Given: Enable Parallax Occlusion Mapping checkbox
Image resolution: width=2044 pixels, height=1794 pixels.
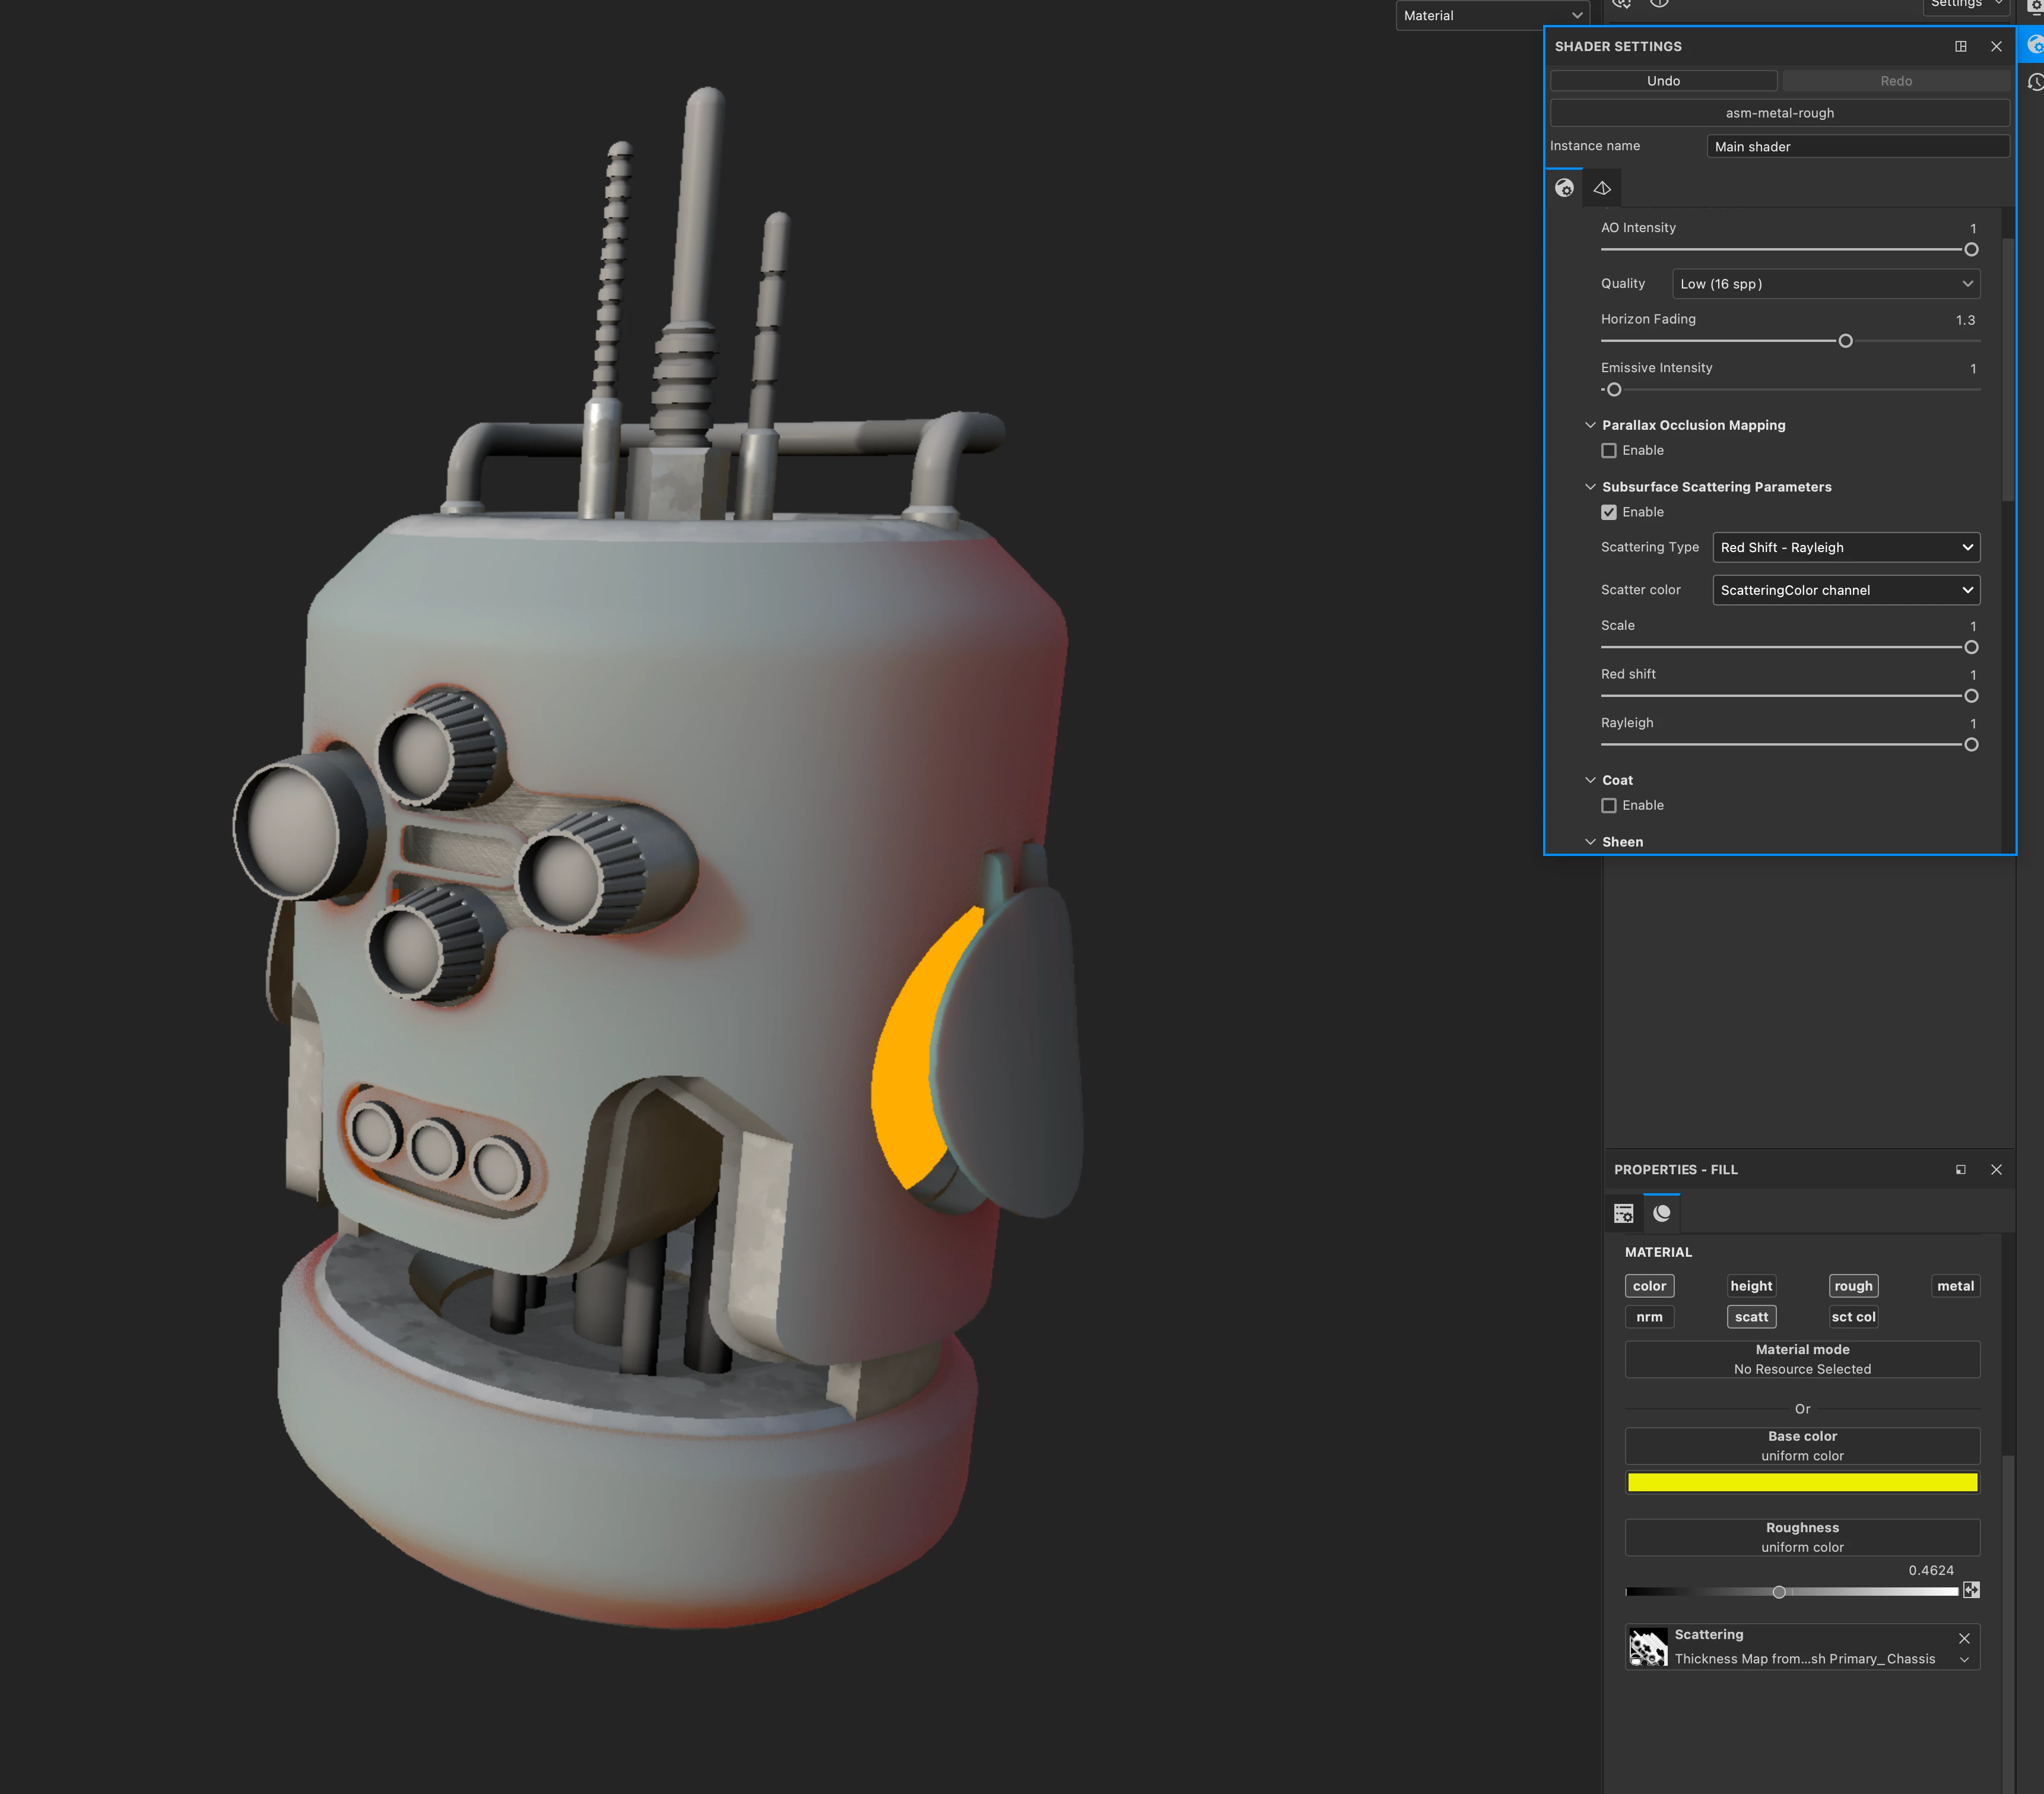Looking at the screenshot, I should click(x=1609, y=451).
